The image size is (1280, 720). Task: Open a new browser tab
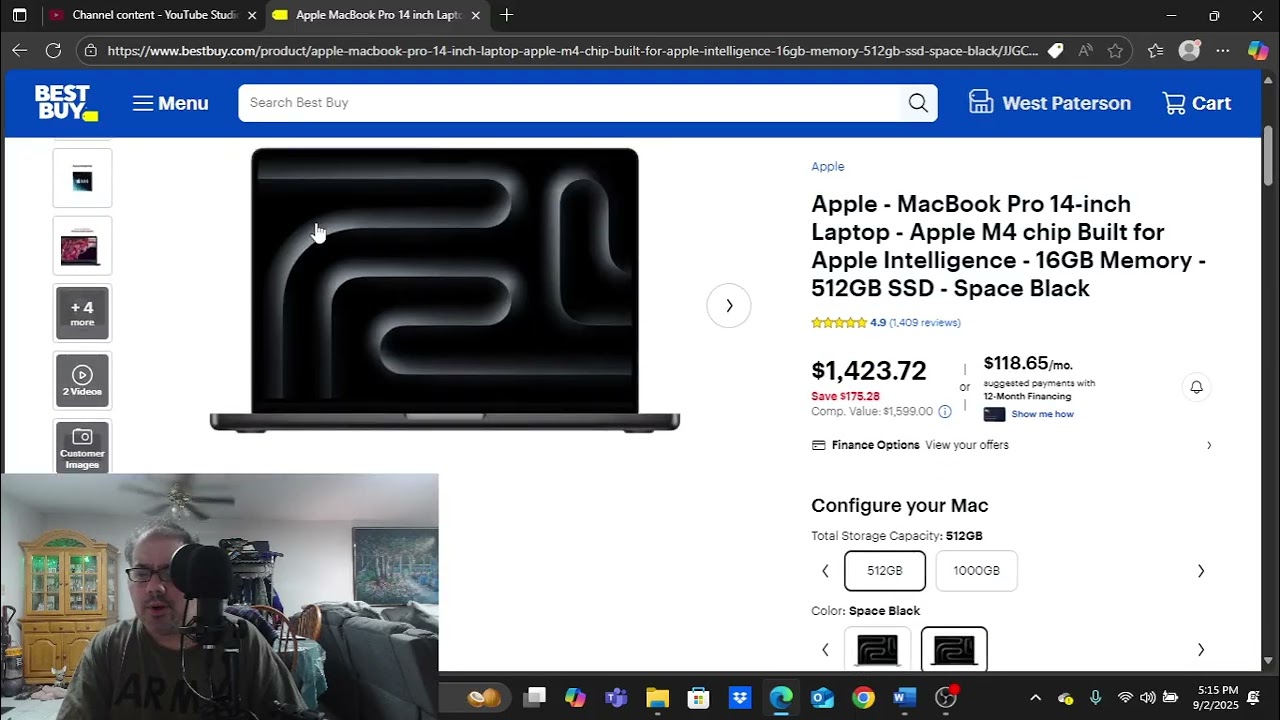[506, 15]
